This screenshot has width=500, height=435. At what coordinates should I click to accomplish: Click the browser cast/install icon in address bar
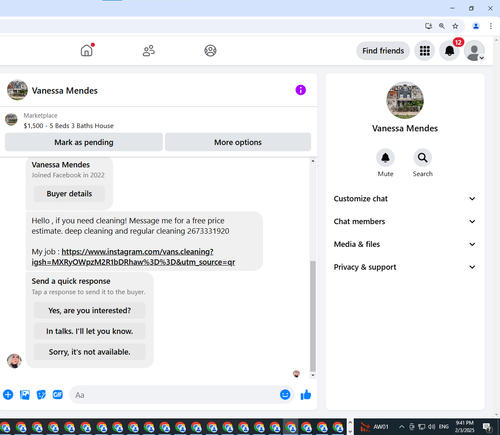(428, 26)
